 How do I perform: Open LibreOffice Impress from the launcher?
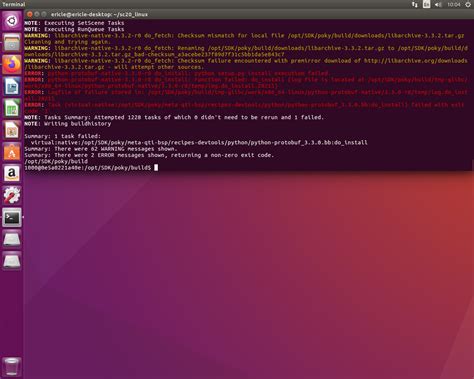tap(12, 130)
